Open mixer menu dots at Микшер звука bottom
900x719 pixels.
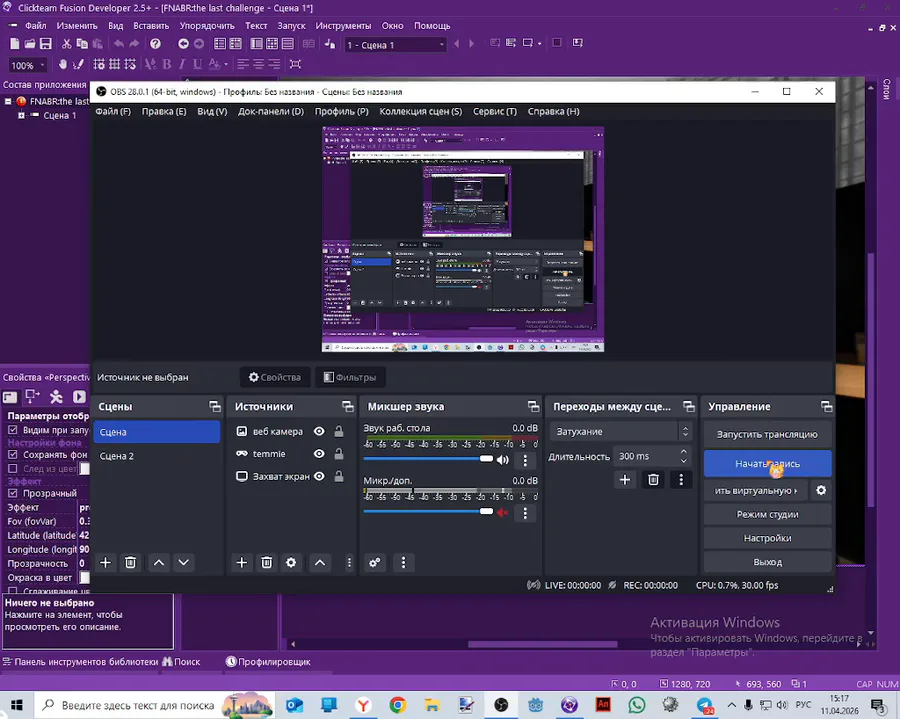coord(403,562)
